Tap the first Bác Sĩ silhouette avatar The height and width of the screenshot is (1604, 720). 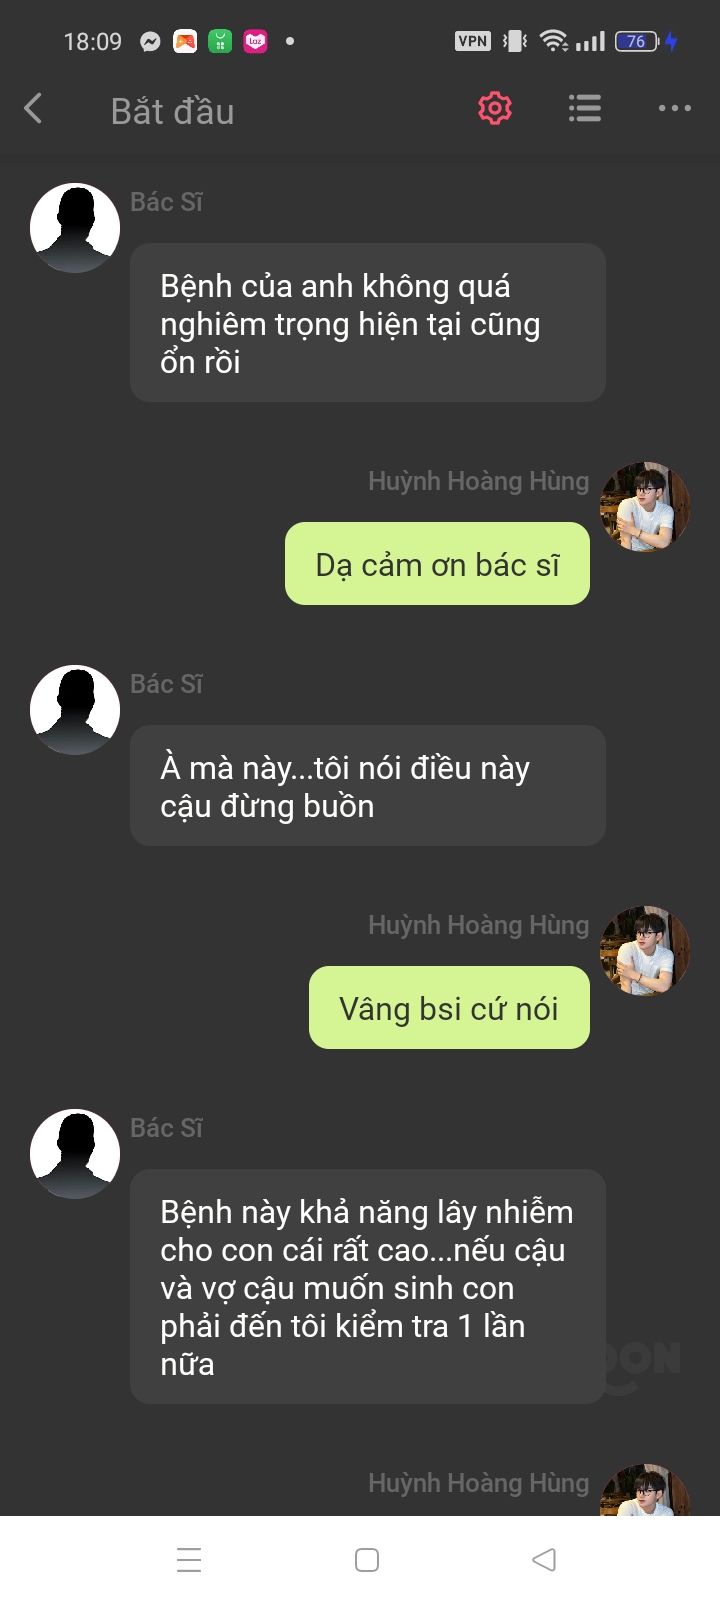(75, 228)
